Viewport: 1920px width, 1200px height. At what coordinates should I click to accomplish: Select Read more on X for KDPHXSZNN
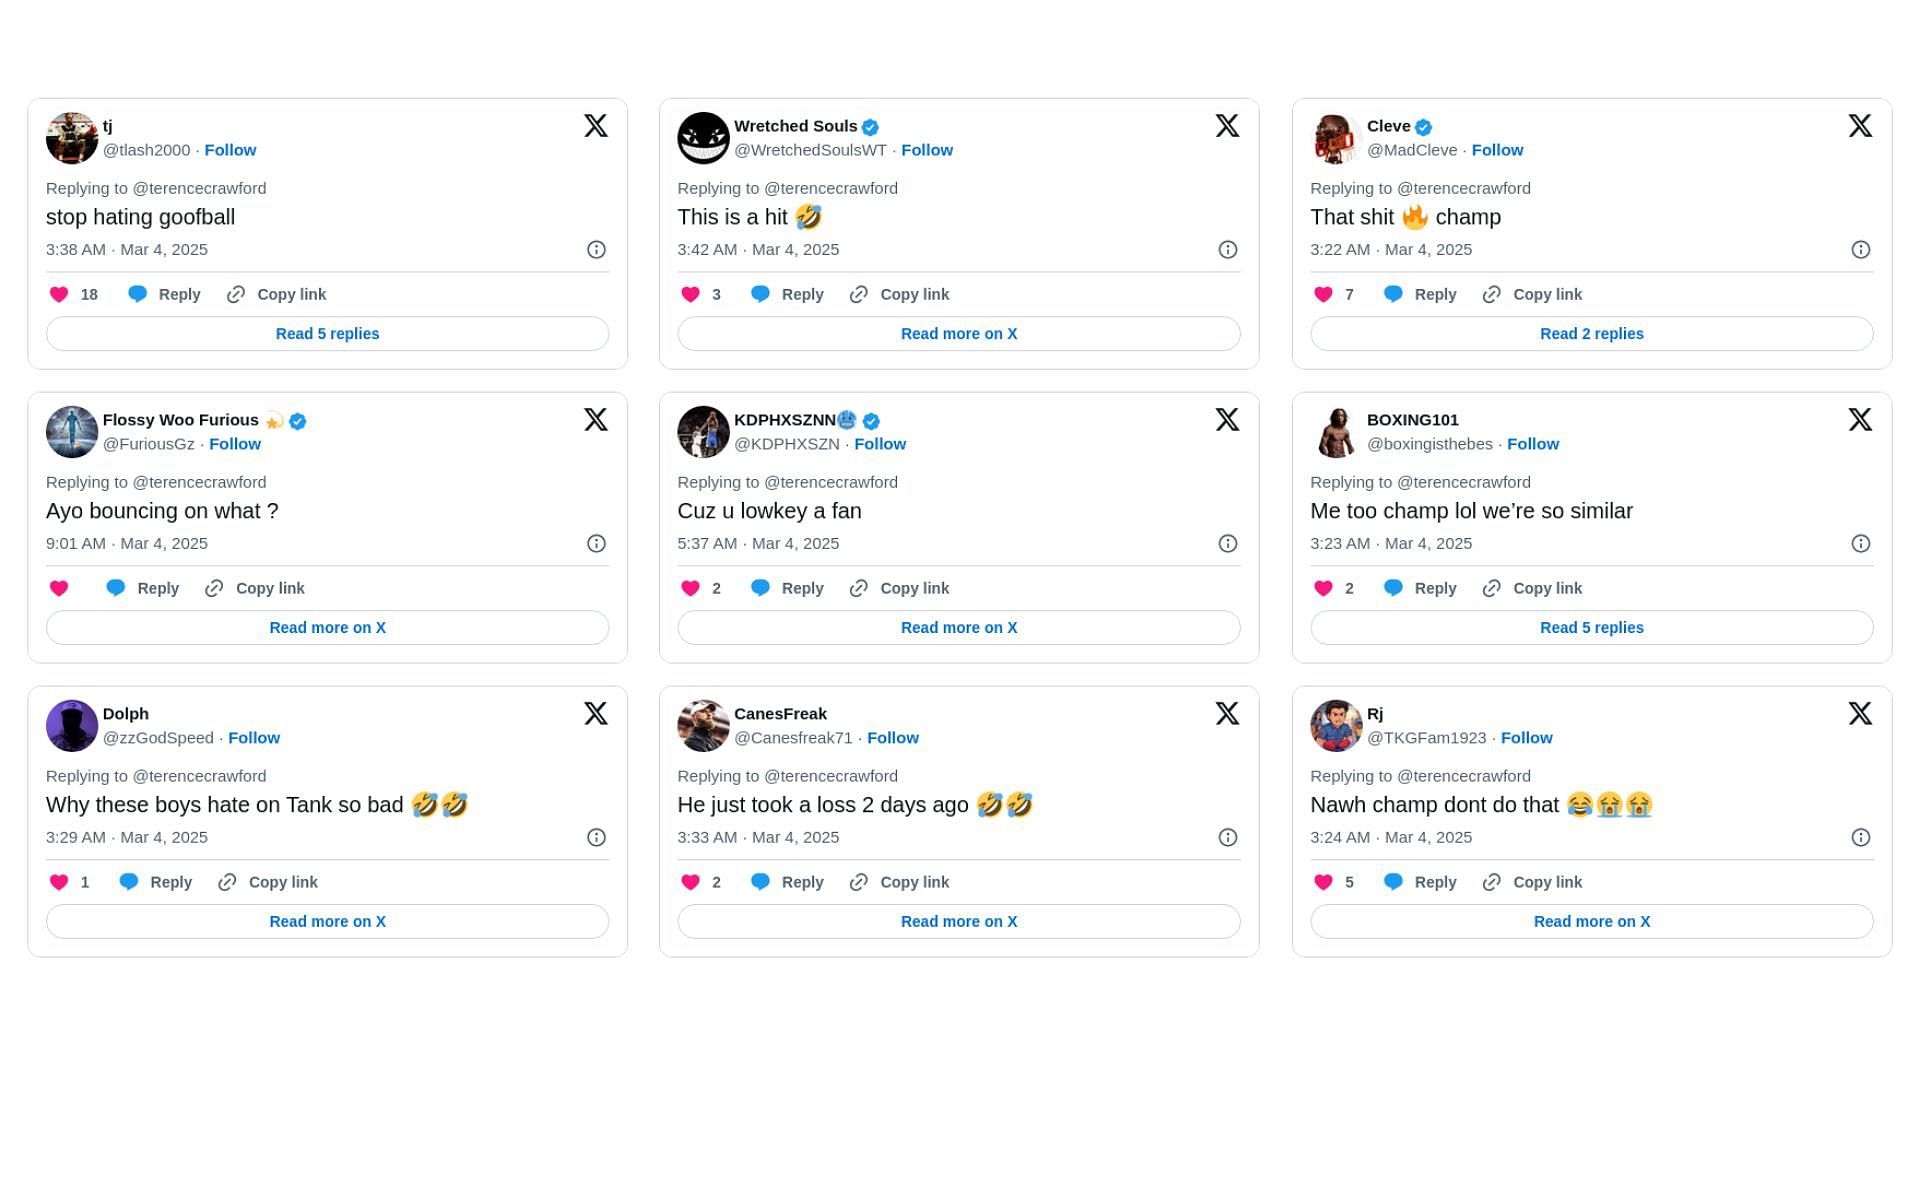point(959,628)
